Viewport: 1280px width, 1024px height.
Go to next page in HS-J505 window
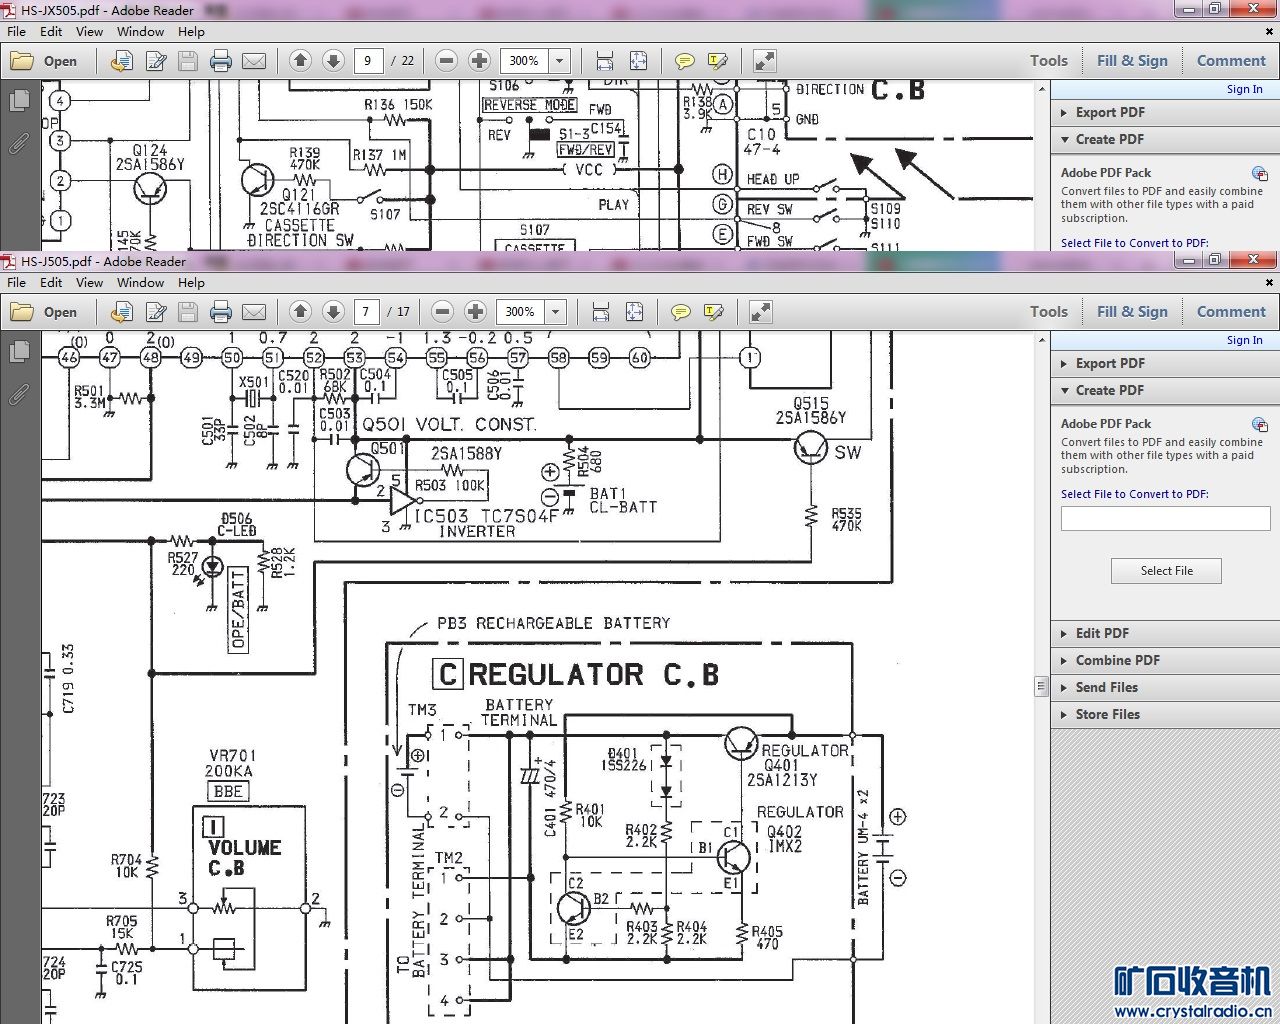[x=334, y=312]
